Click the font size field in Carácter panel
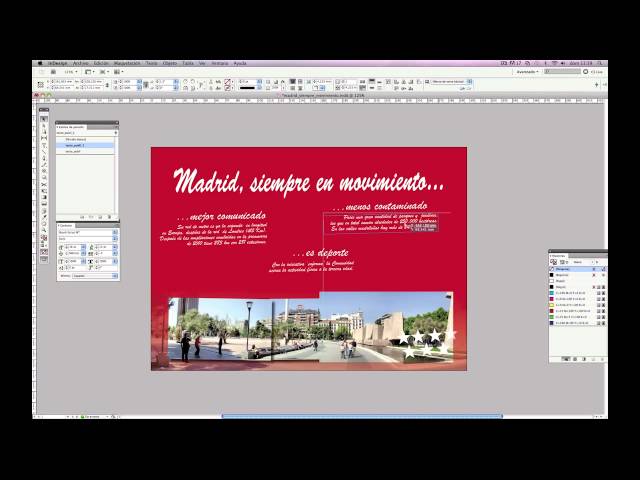This screenshot has width=640, height=480. point(74,247)
